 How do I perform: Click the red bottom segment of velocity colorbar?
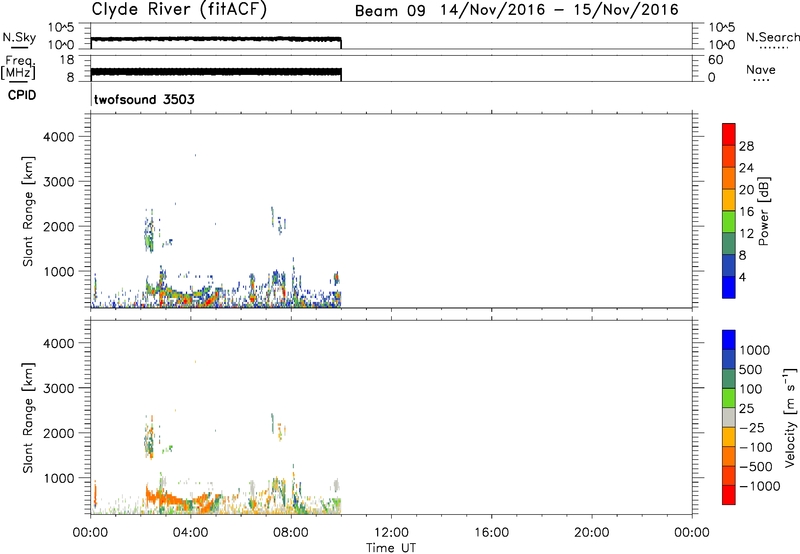click(729, 495)
